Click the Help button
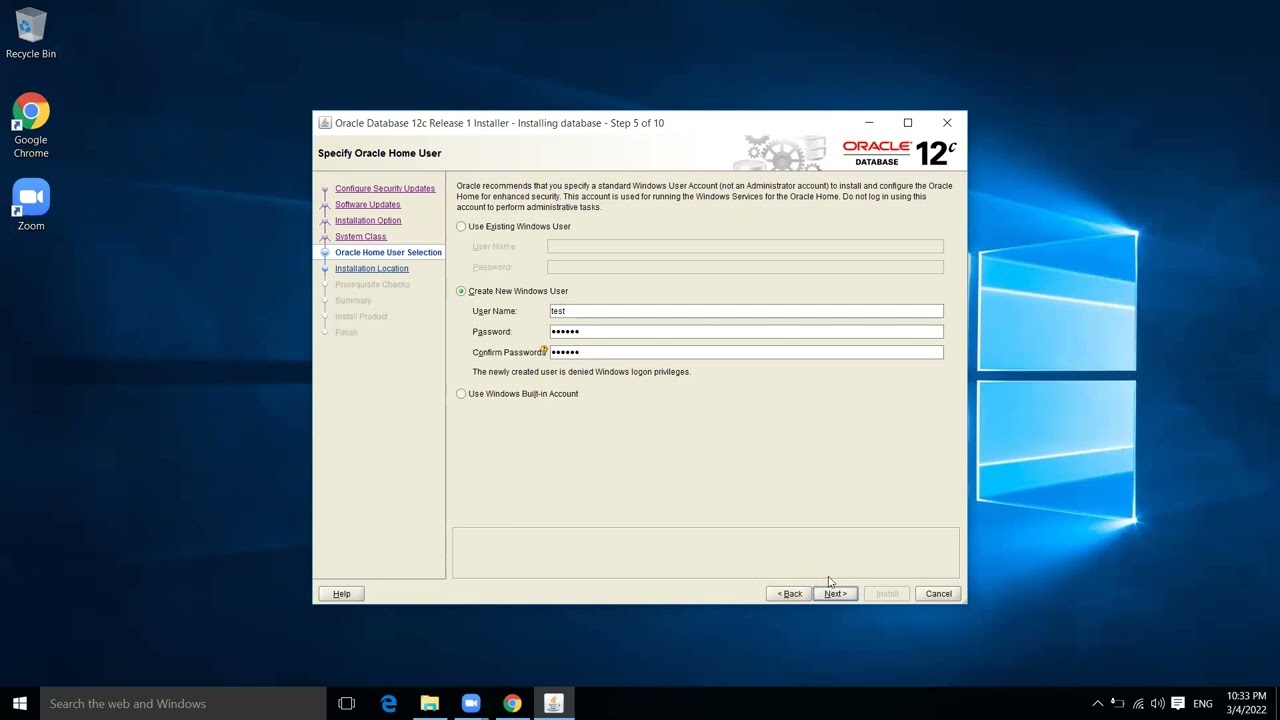1280x720 pixels. click(341, 594)
